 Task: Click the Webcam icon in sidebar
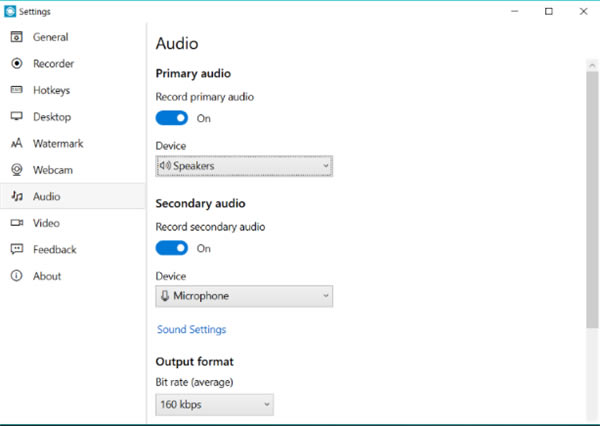point(16,170)
